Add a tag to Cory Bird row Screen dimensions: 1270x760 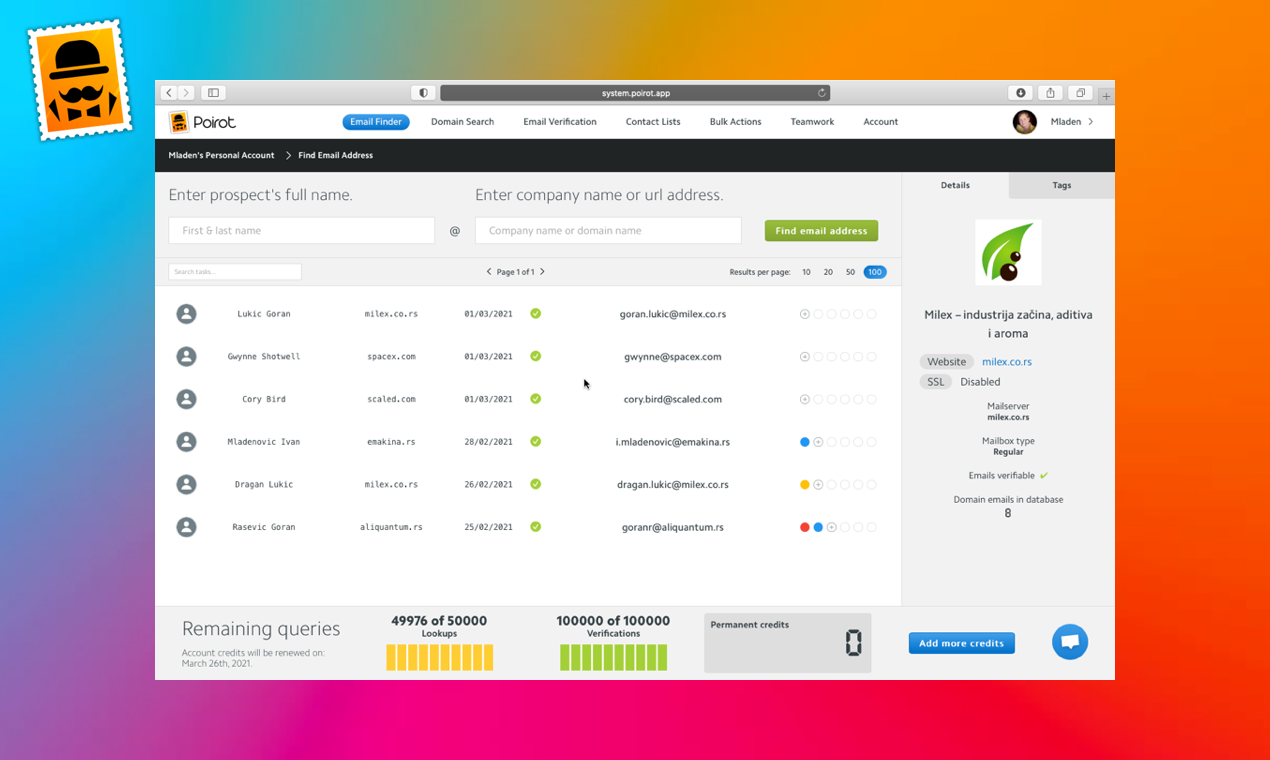(805, 399)
